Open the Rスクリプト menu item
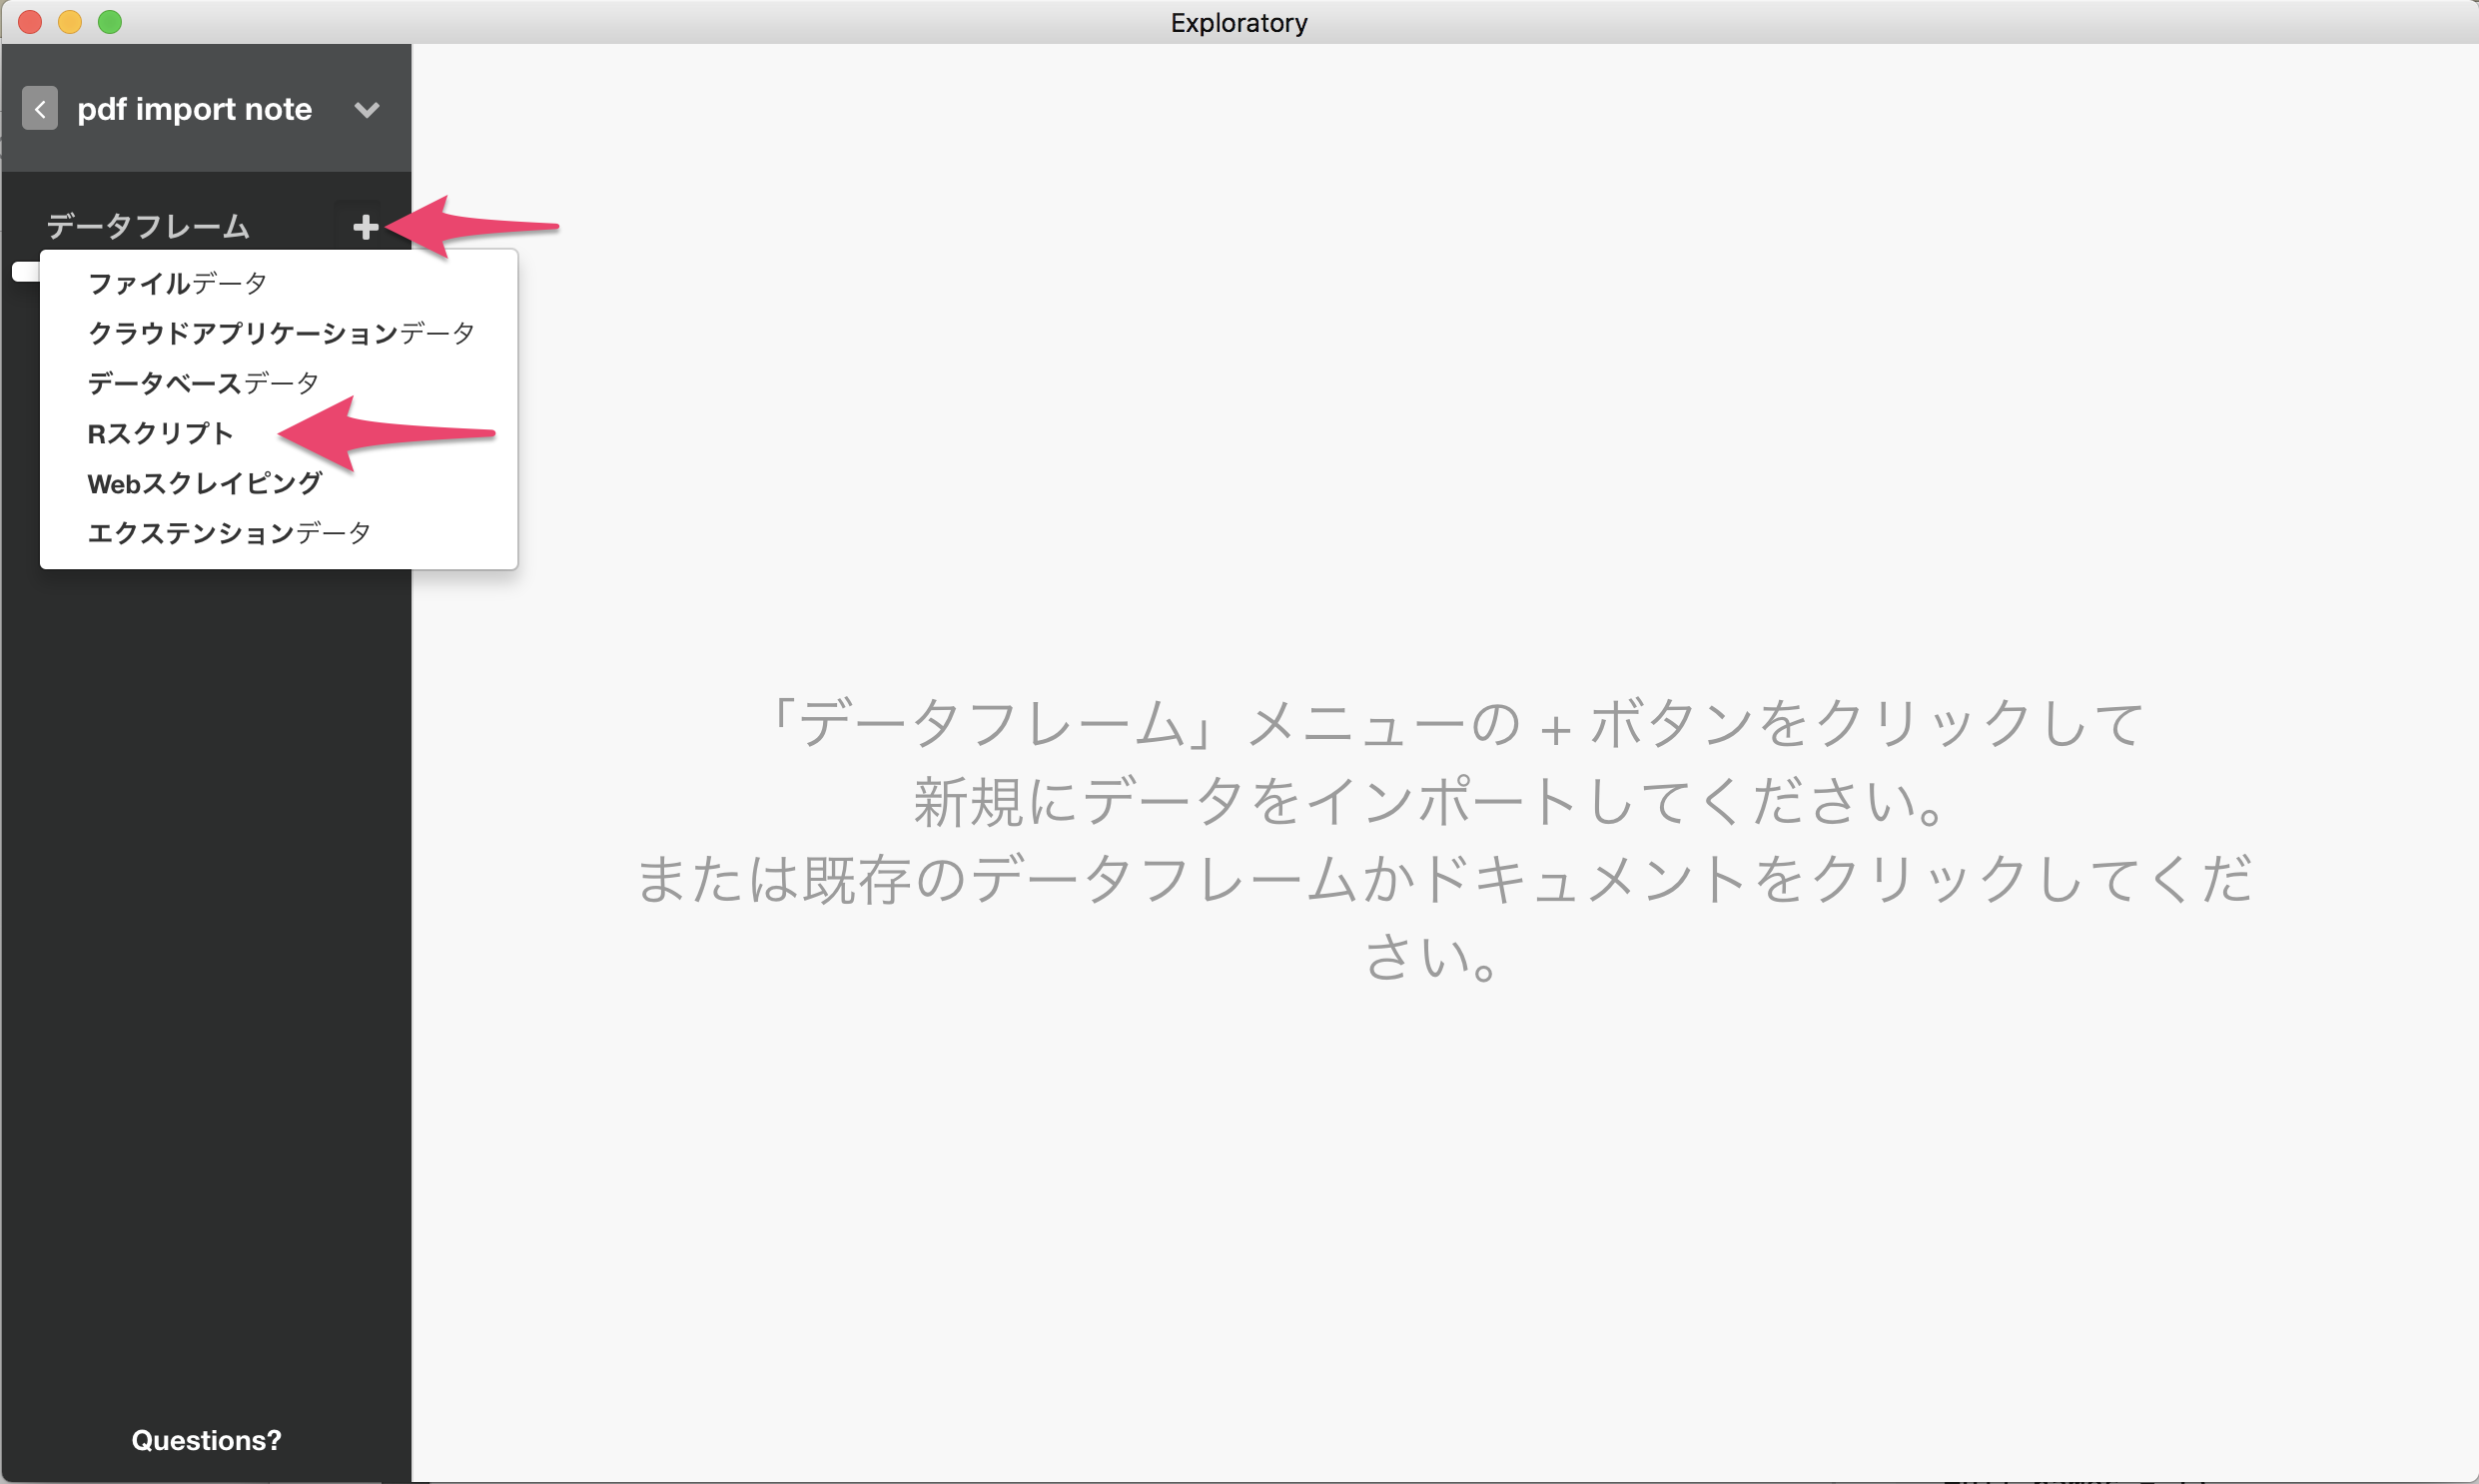Screen dimensions: 2479x1484 point(160,433)
